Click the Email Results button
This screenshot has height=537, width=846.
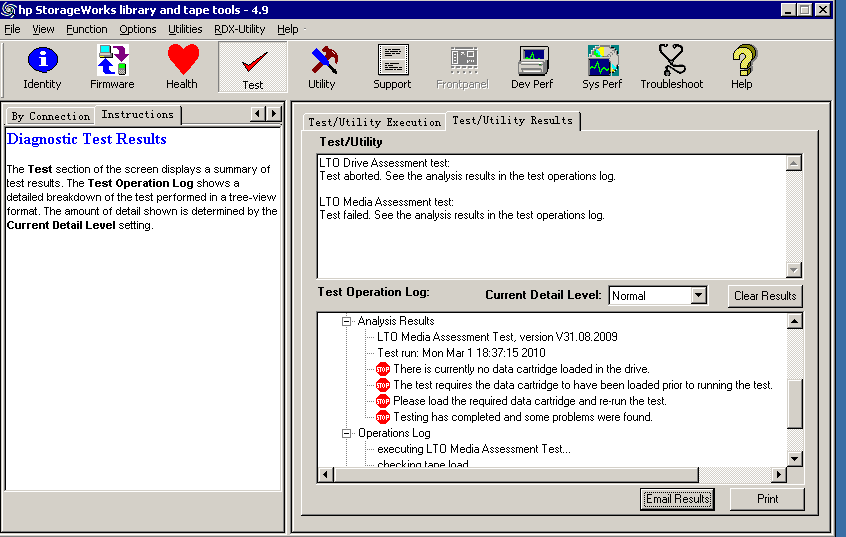tap(677, 499)
